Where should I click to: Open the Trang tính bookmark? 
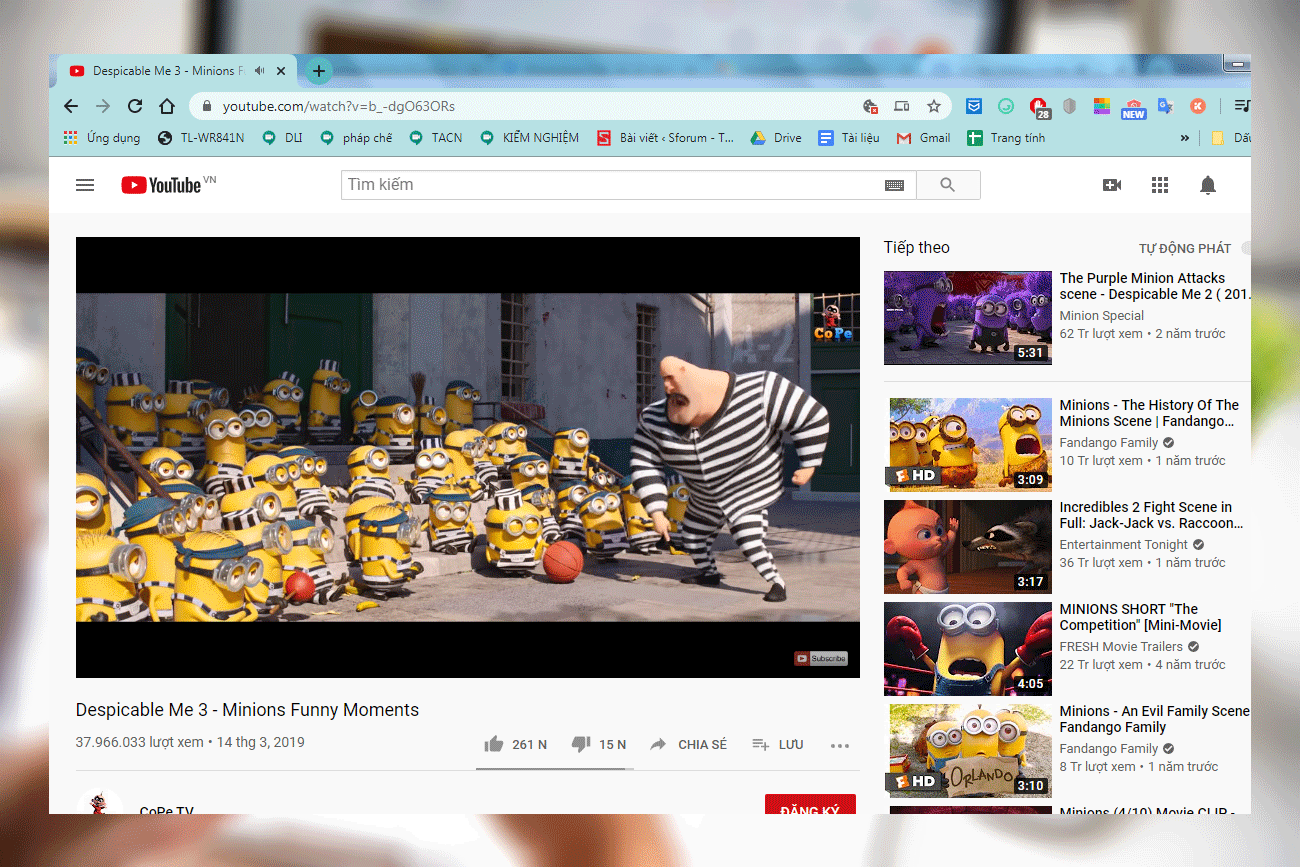click(x=1006, y=138)
